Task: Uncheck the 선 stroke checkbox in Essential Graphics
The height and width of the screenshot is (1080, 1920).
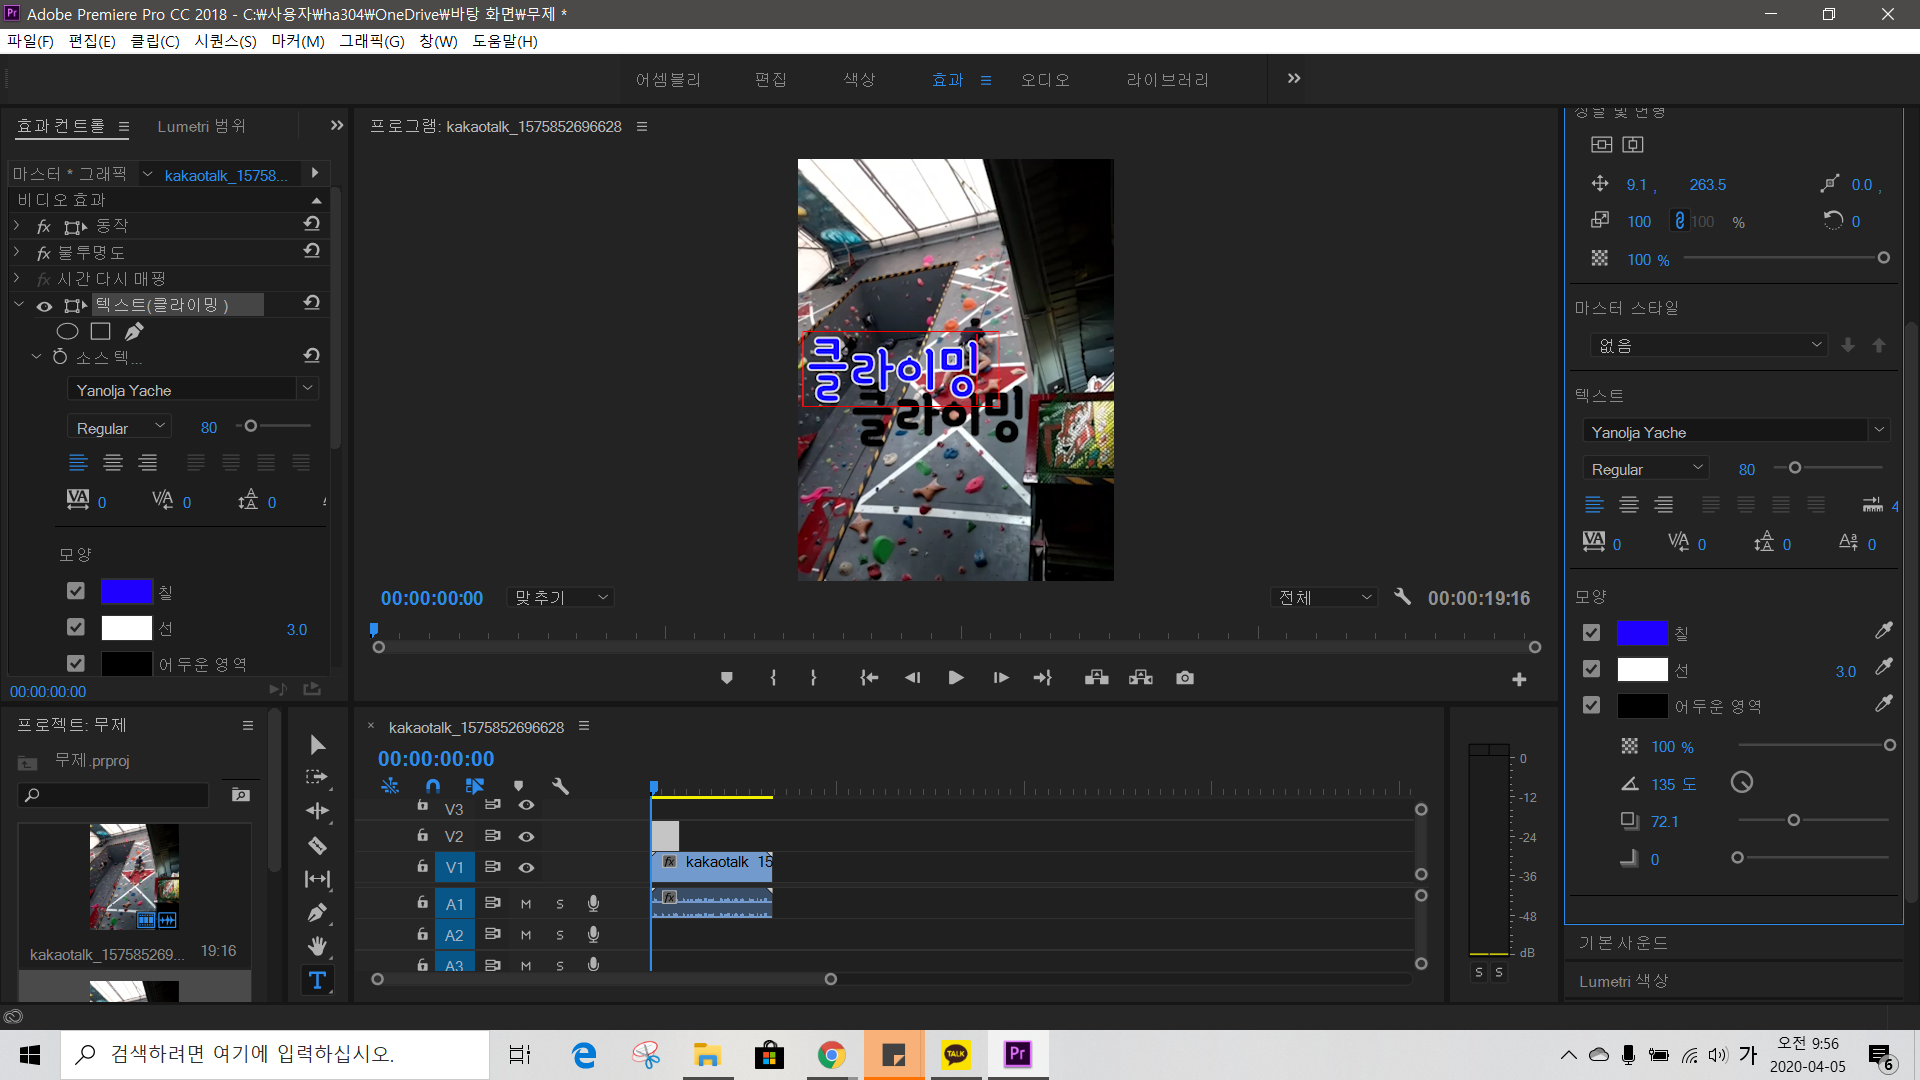Action: (x=1592, y=669)
